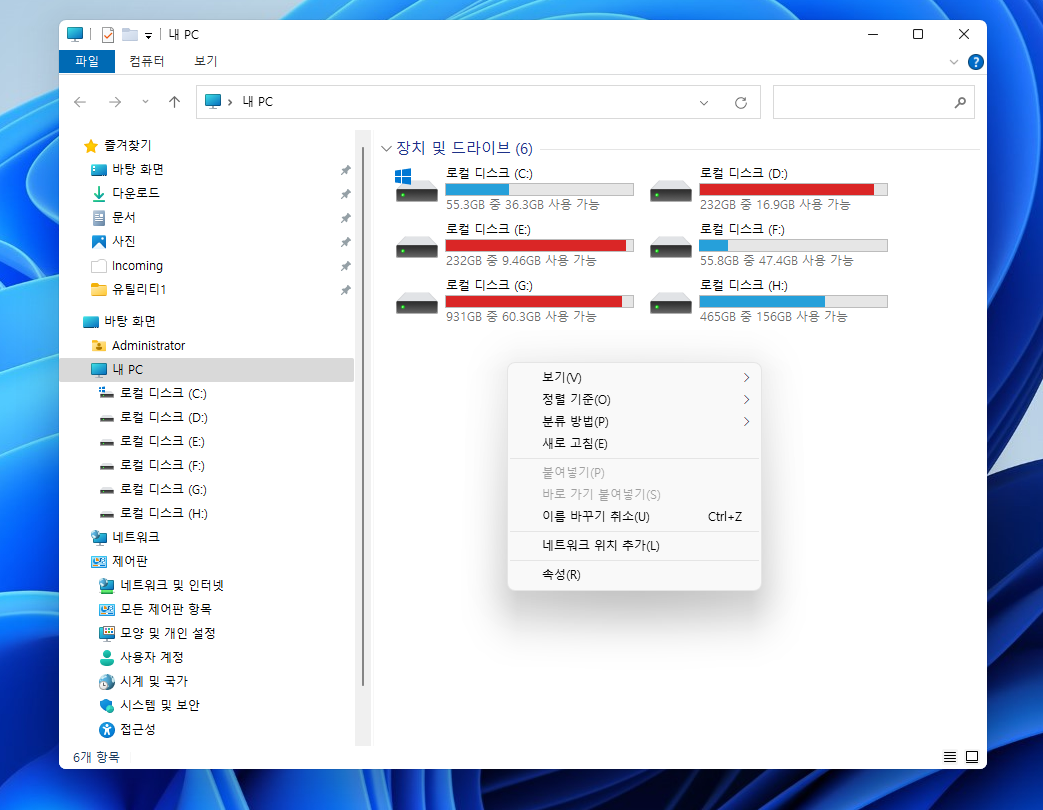1043x810 pixels.
Task: Choose 새로 고침(E) in the context menu
Action: click(634, 443)
